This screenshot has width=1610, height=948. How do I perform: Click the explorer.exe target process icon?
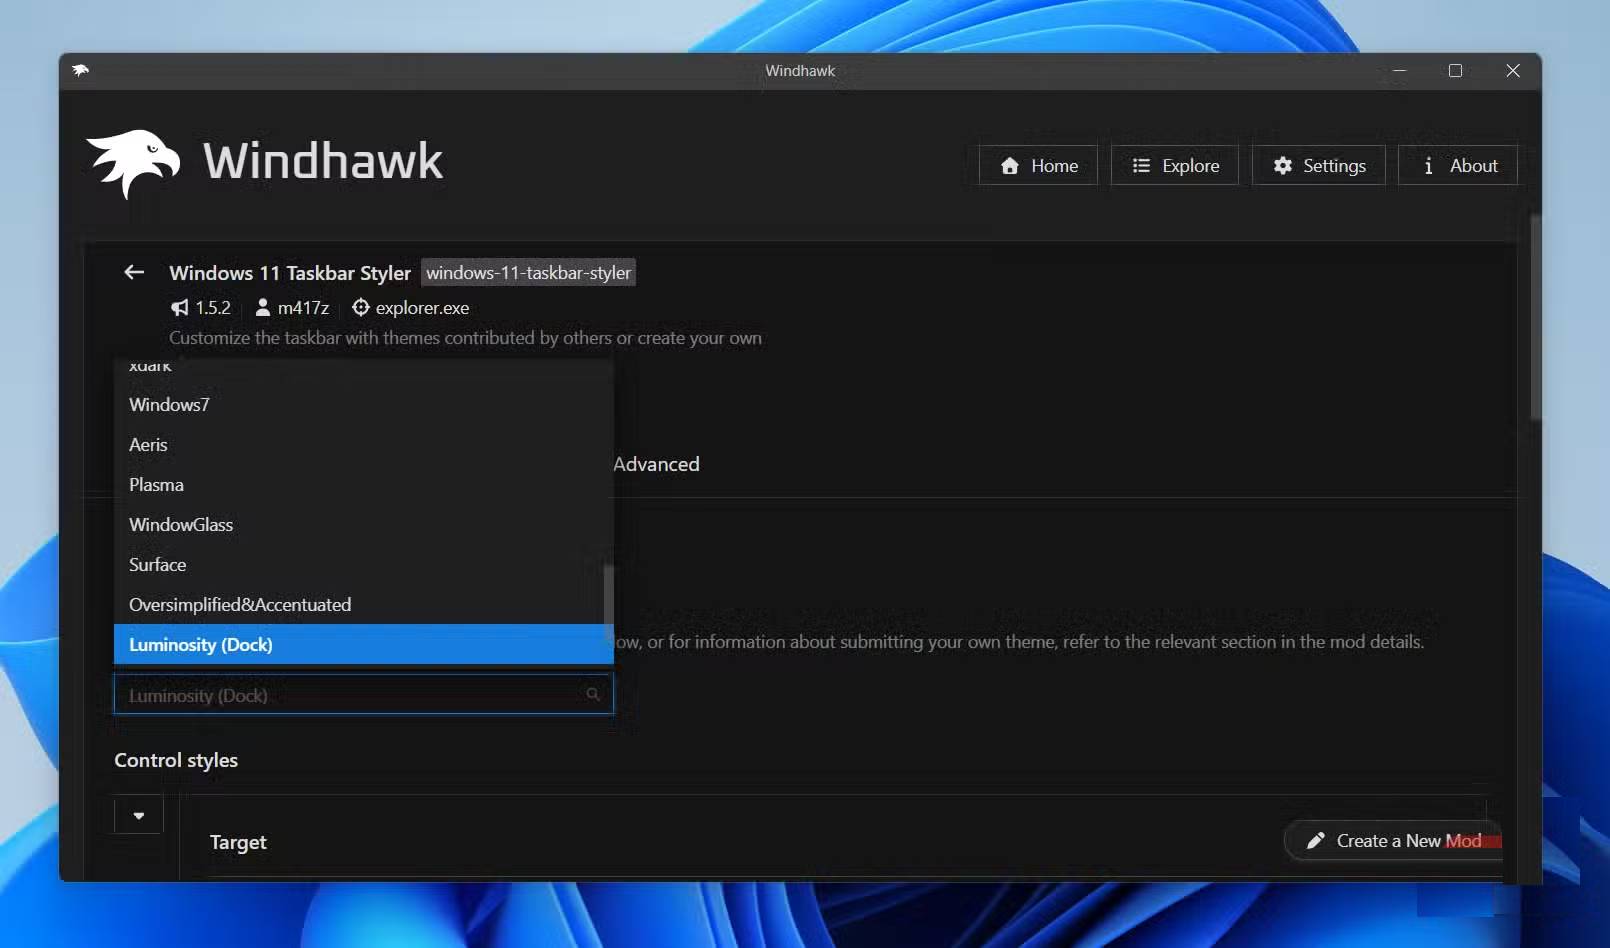tap(361, 308)
